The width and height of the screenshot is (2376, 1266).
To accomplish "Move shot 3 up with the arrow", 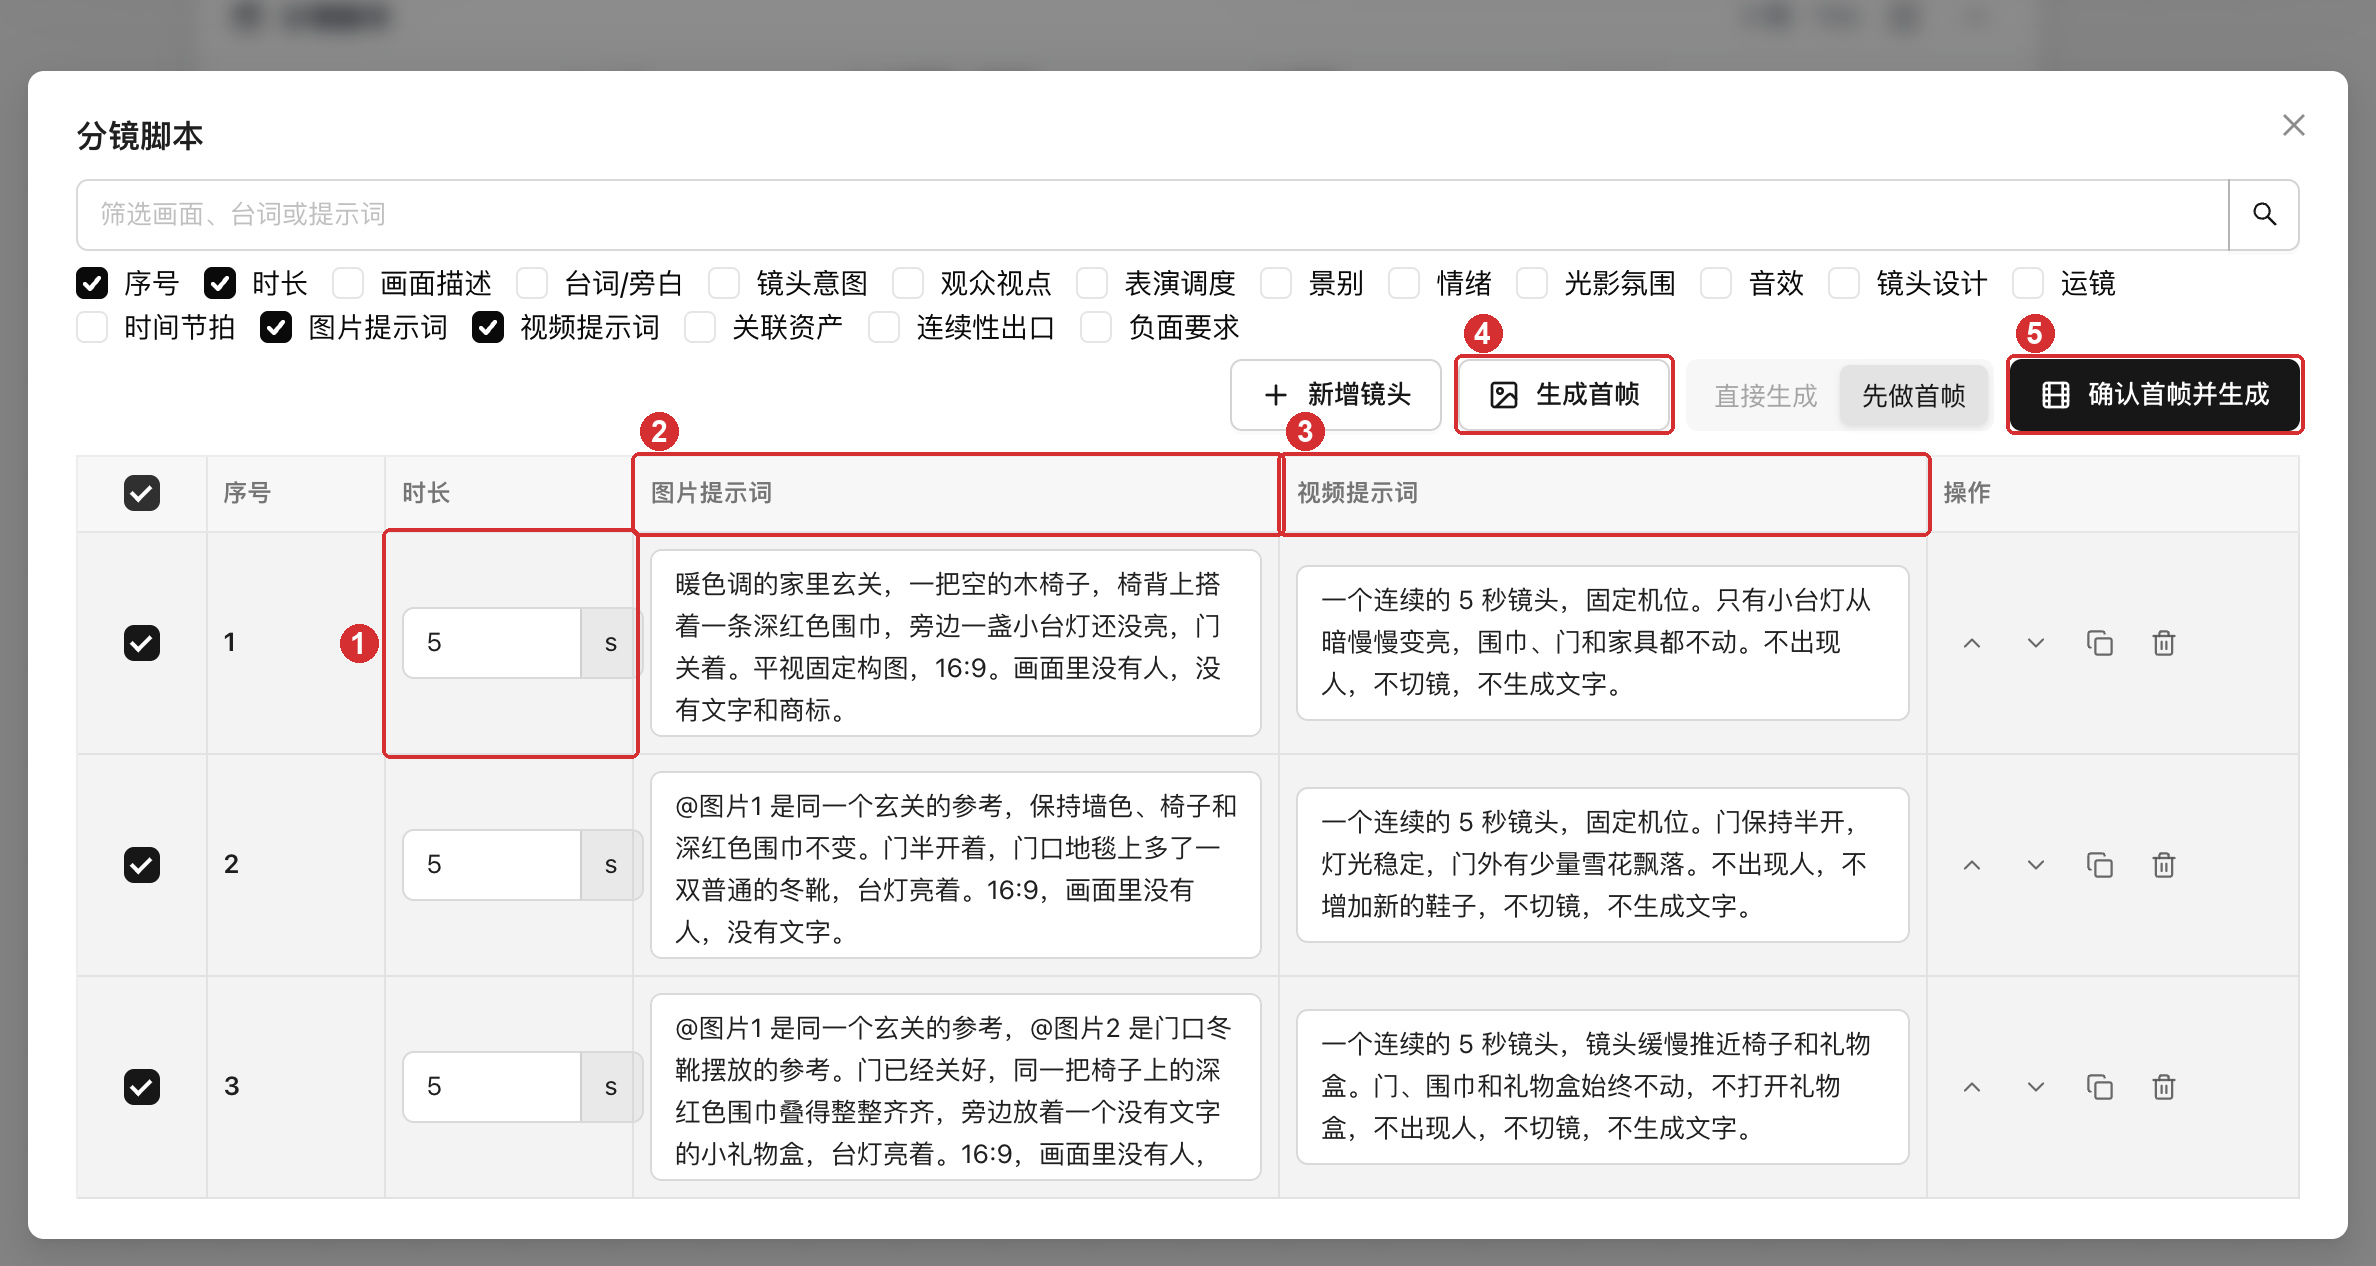I will pos(1972,1087).
